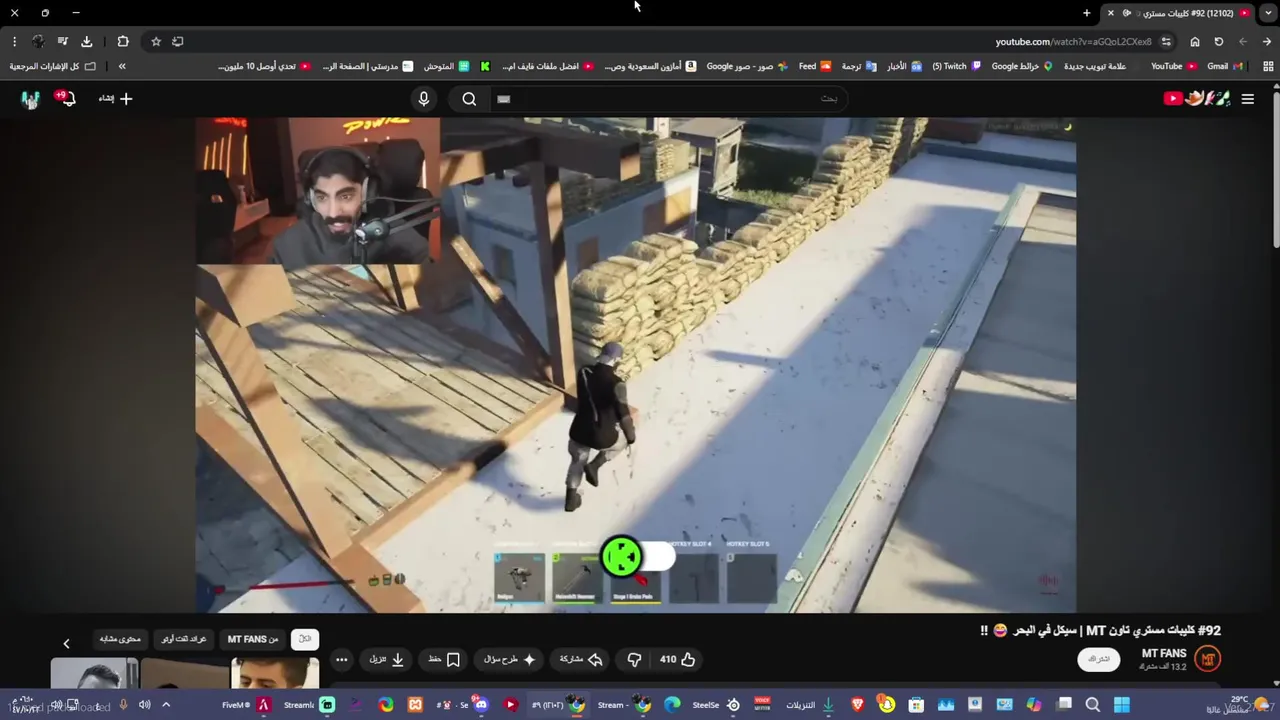Click the dislike thumbs-down button
This screenshot has height=720, width=1280.
tap(634, 659)
